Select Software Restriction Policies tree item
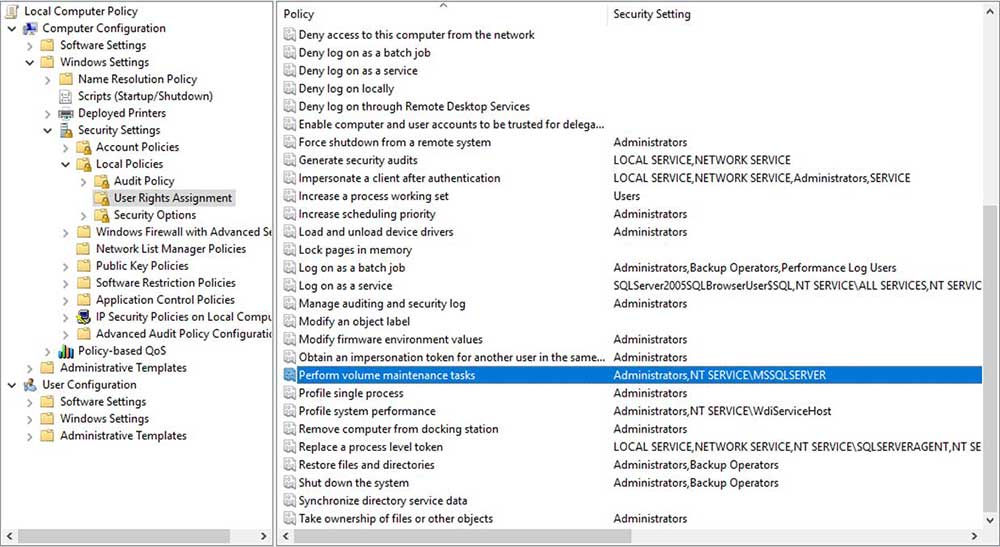The height and width of the screenshot is (547, 1000). pos(165,282)
